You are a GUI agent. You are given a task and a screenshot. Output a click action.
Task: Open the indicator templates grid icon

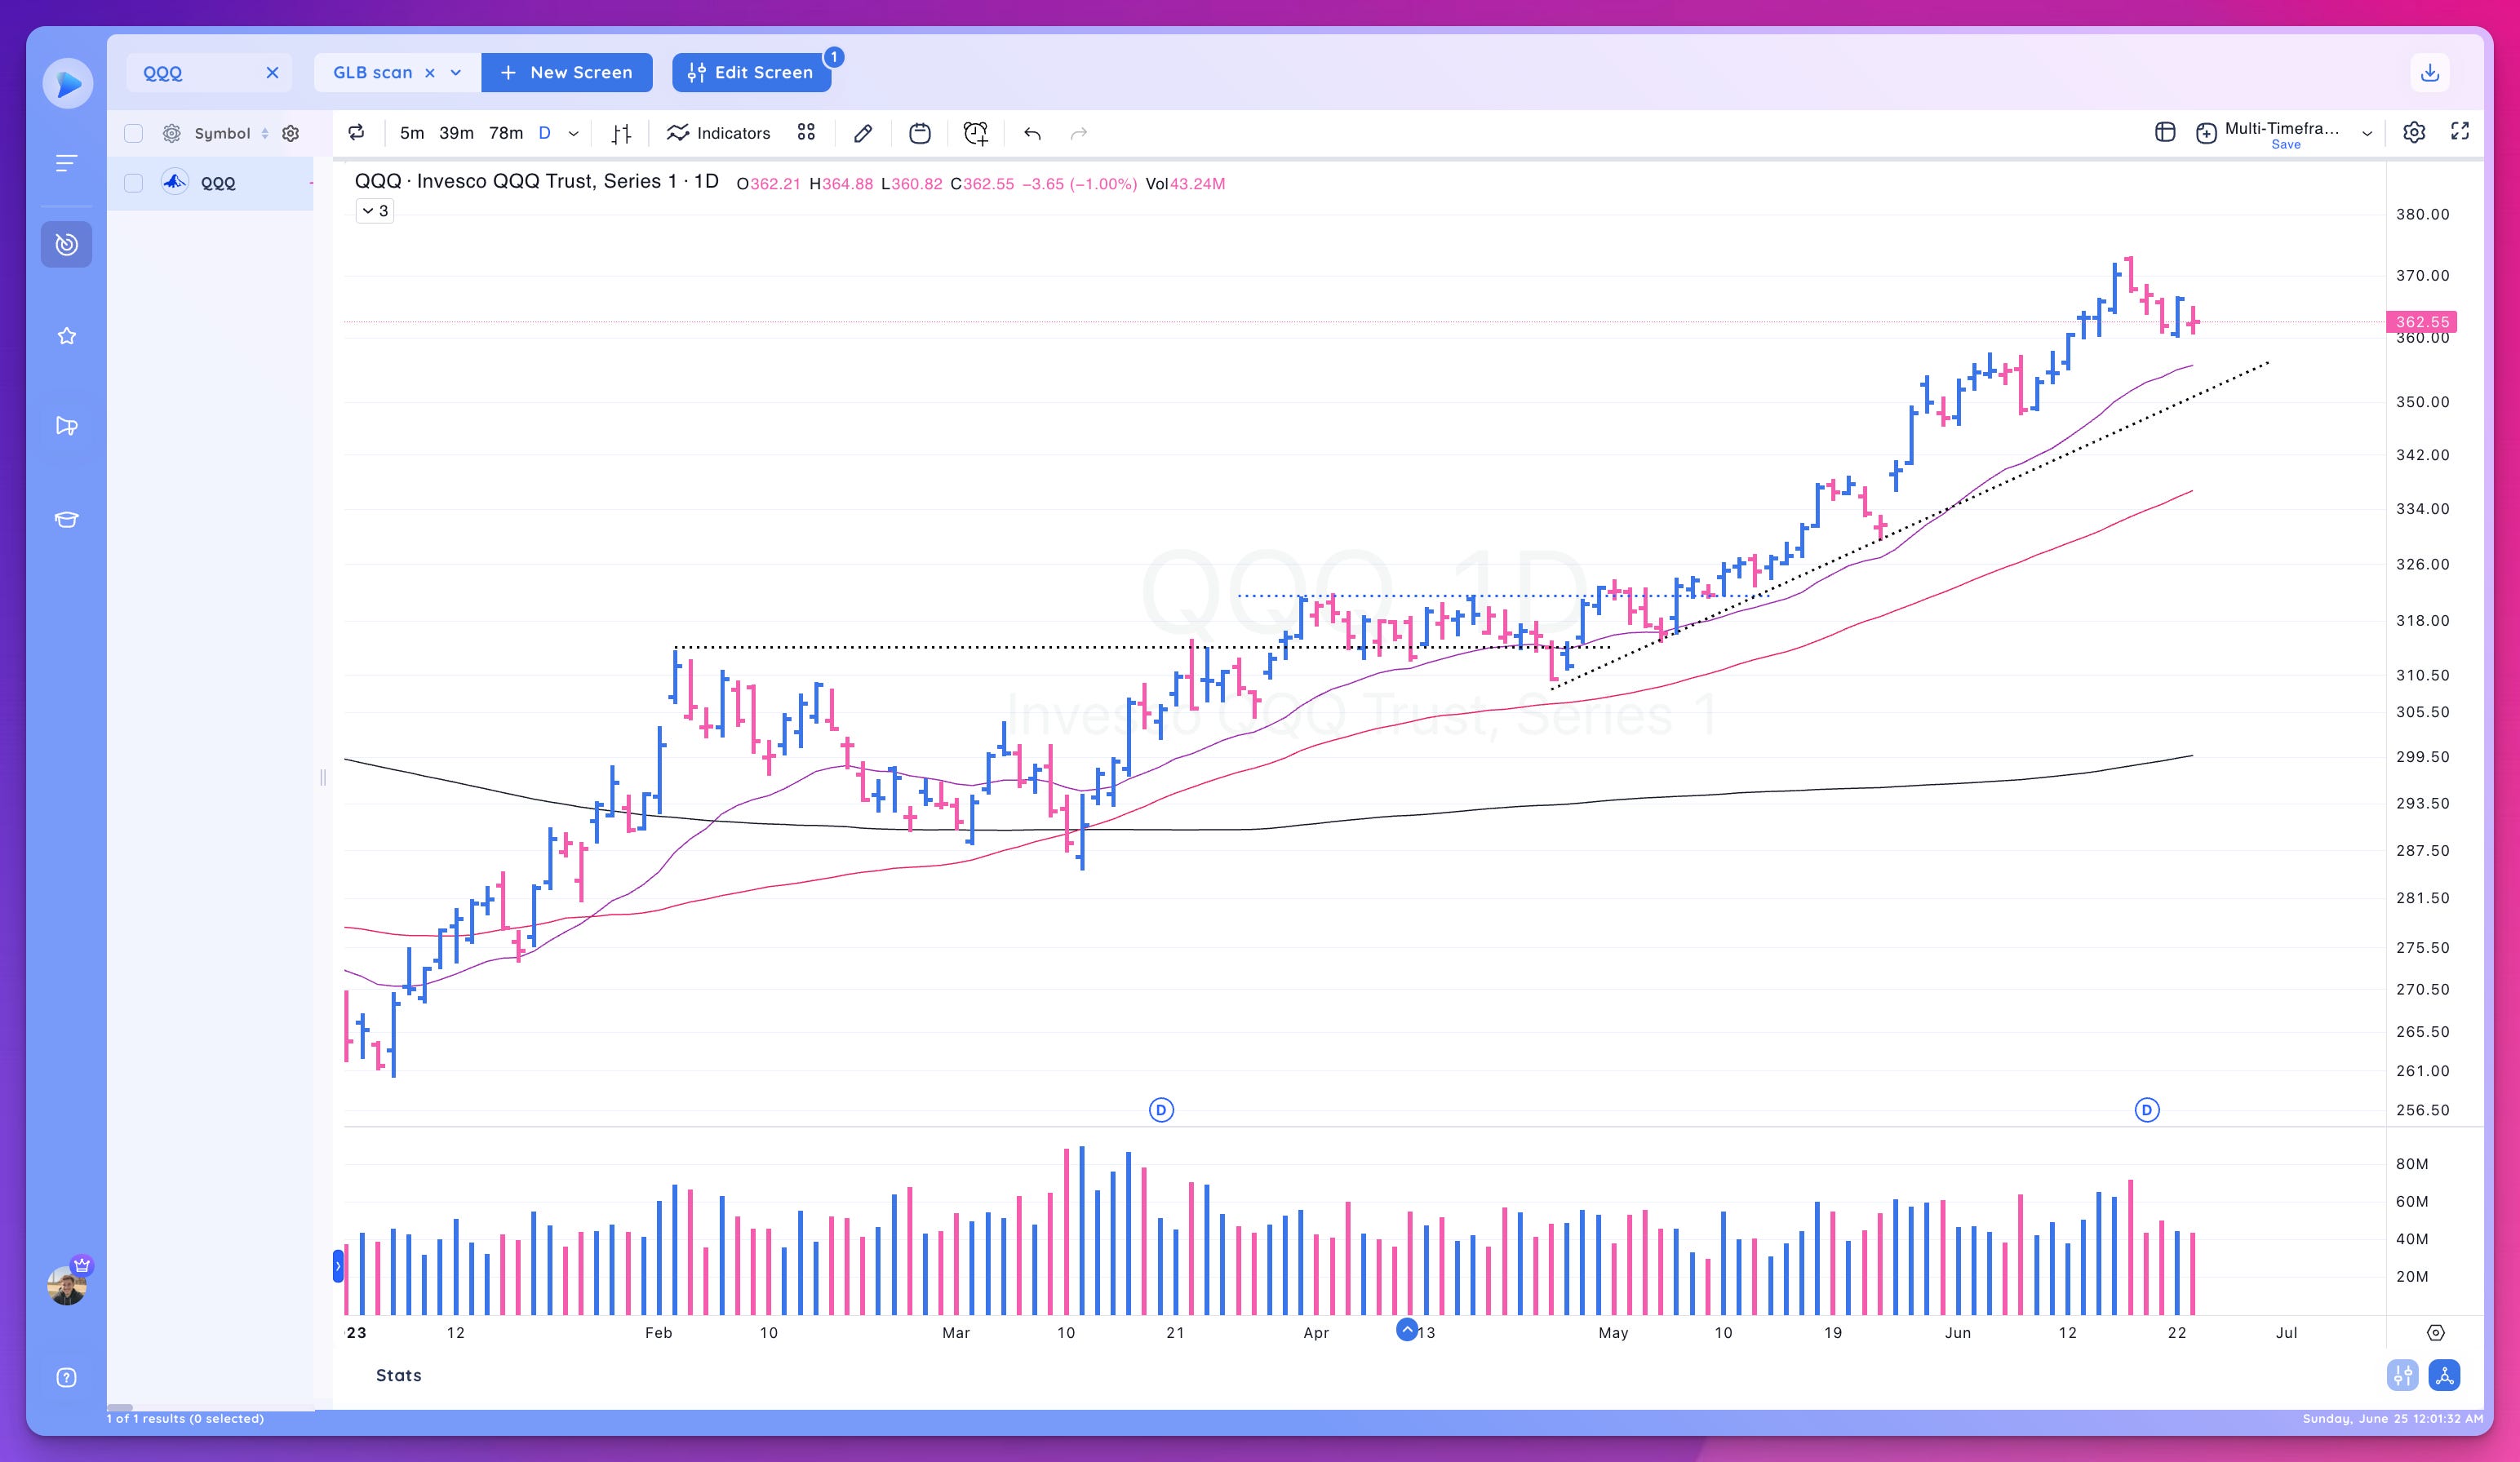click(x=806, y=132)
